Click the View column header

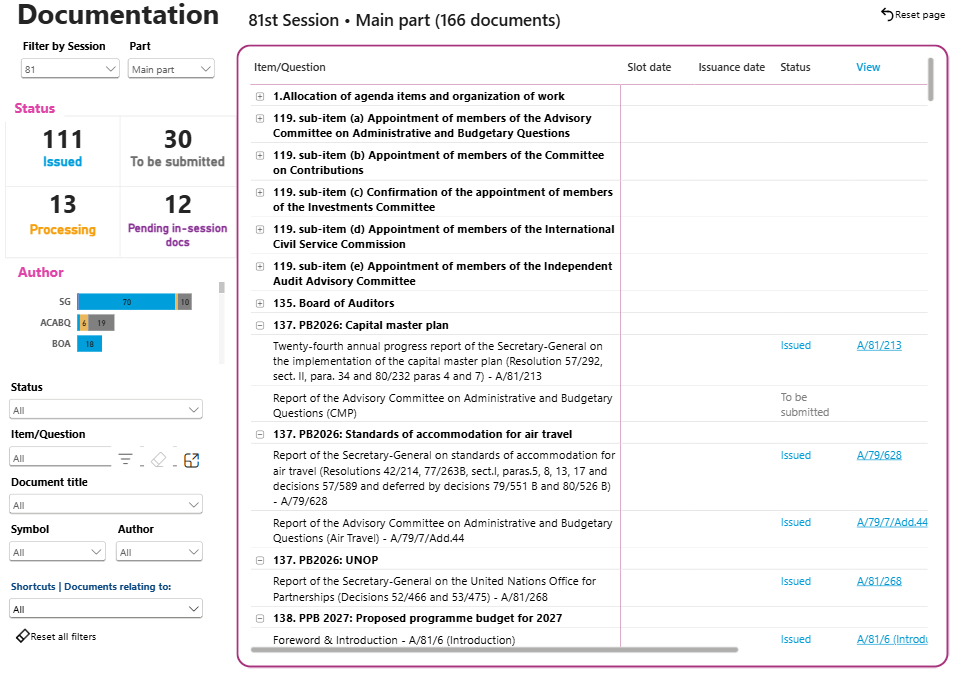(x=868, y=67)
